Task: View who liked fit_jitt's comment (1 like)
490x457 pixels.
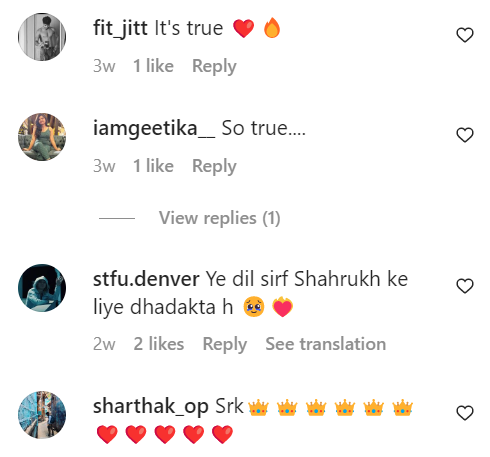Action: pos(153,66)
